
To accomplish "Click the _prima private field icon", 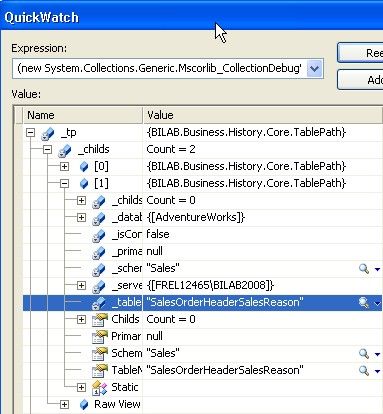I will point(99,252).
